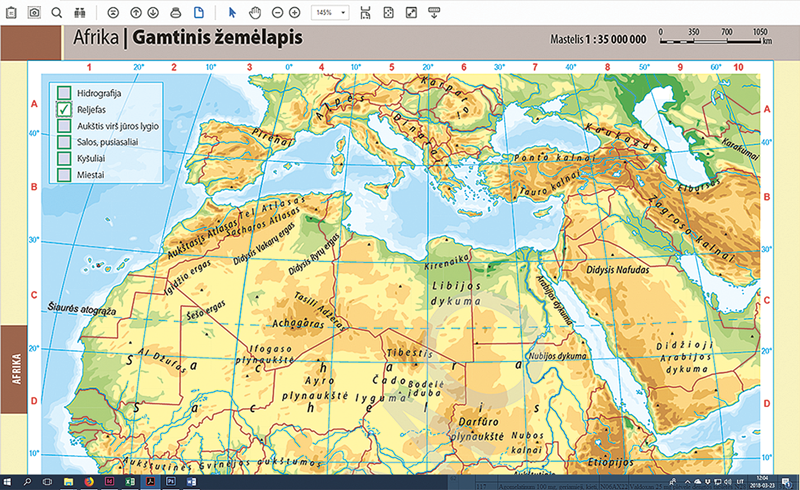
Task: Launch Firefox from the taskbar
Action: (x=89, y=481)
